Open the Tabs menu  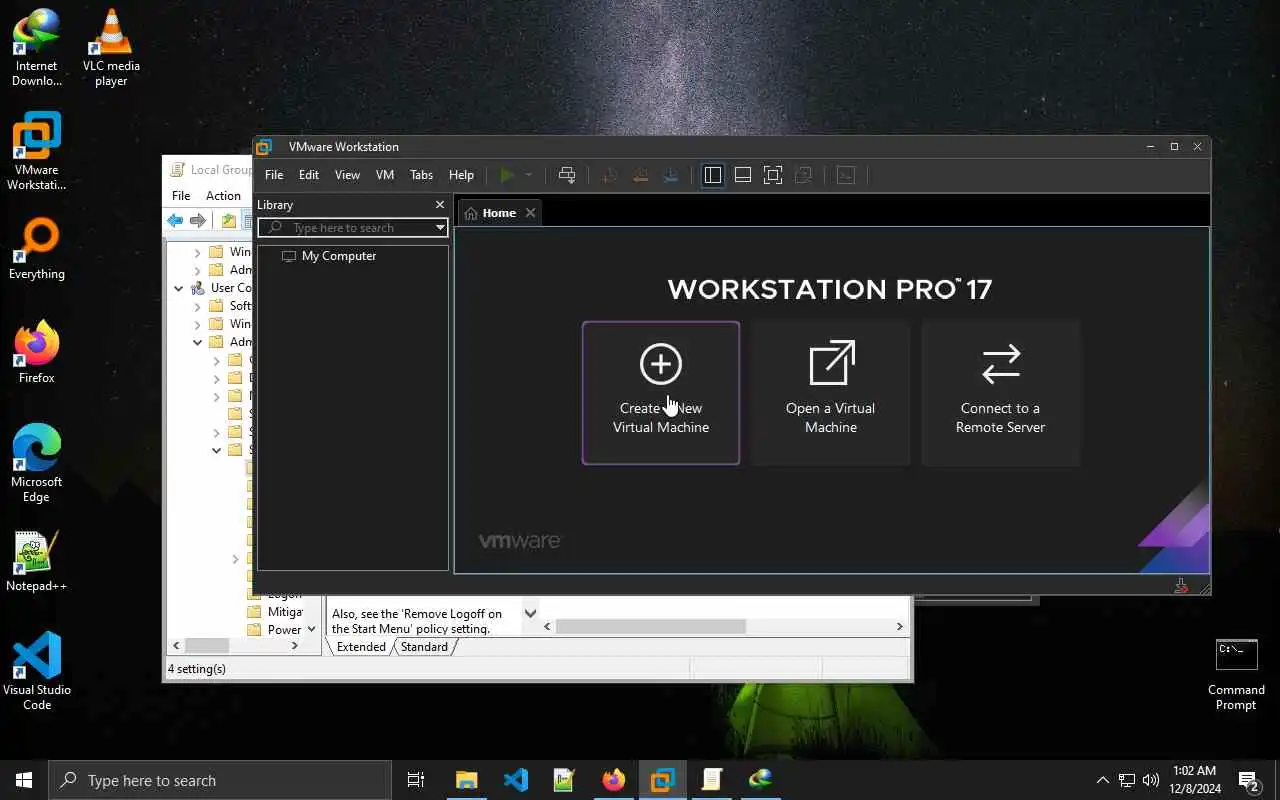point(422,175)
